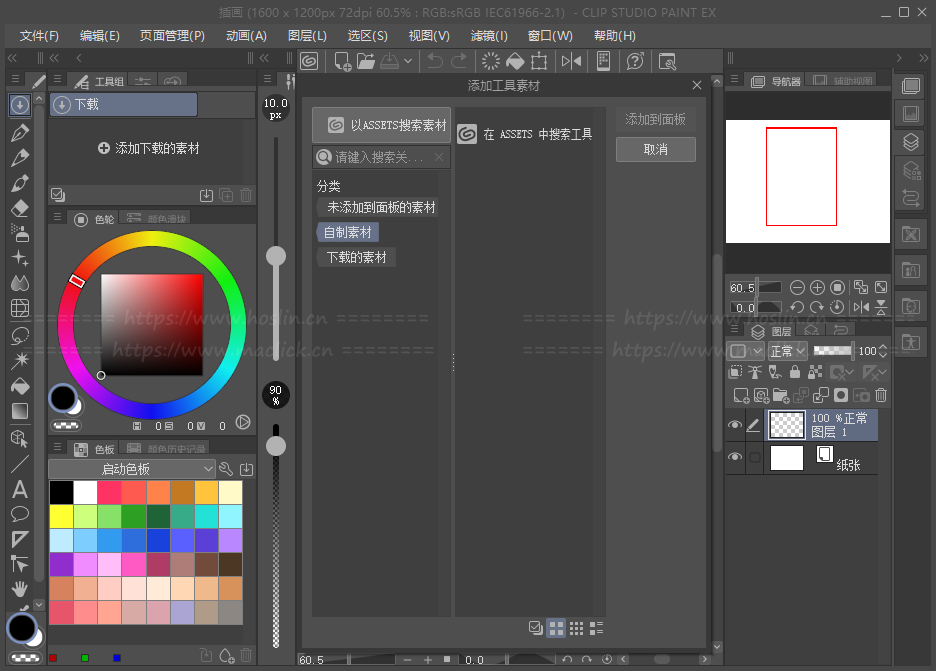Click the Clip Studio logo icon in the command bar
The width and height of the screenshot is (936, 671).
[310, 61]
